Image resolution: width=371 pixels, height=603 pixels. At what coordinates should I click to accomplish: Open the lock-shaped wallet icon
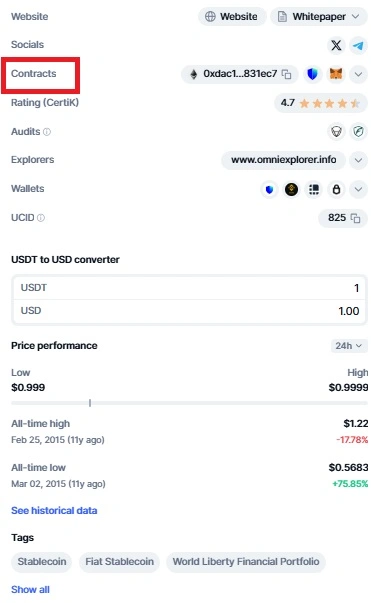coord(336,189)
